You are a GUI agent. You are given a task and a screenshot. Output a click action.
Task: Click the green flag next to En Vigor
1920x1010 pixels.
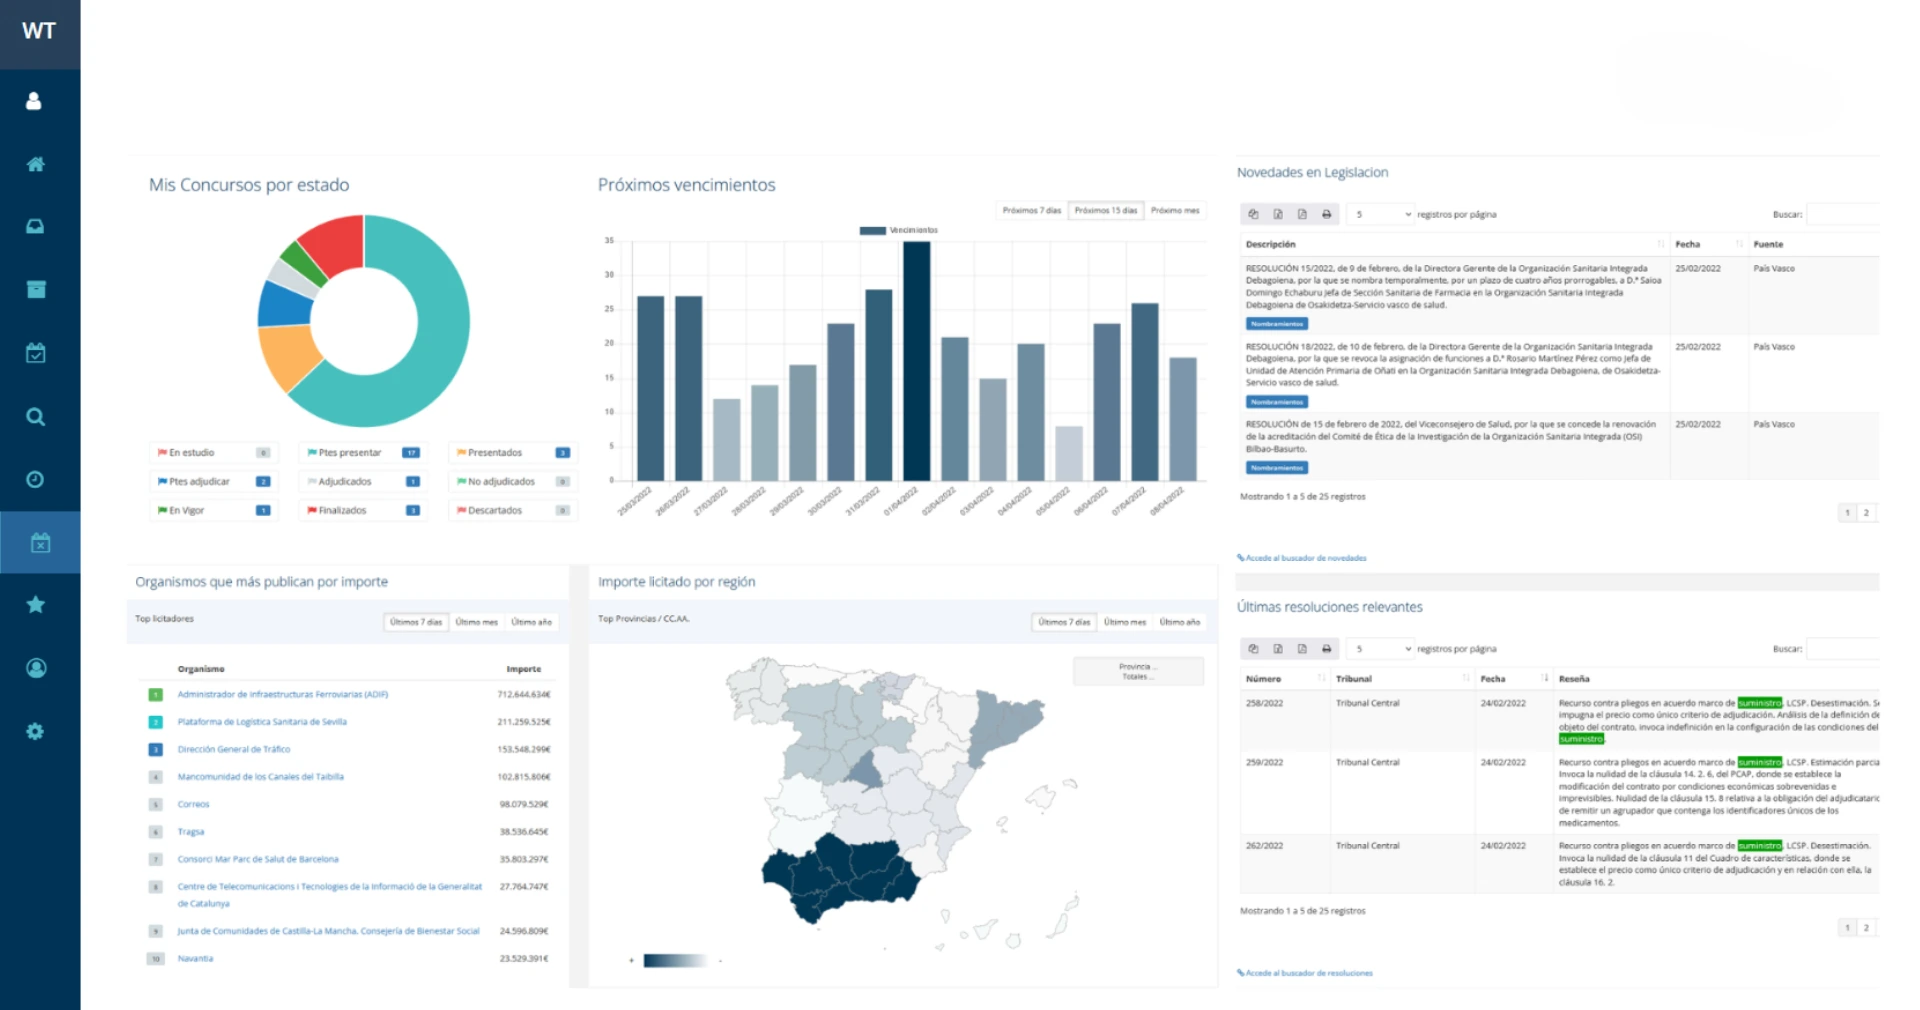coord(162,511)
